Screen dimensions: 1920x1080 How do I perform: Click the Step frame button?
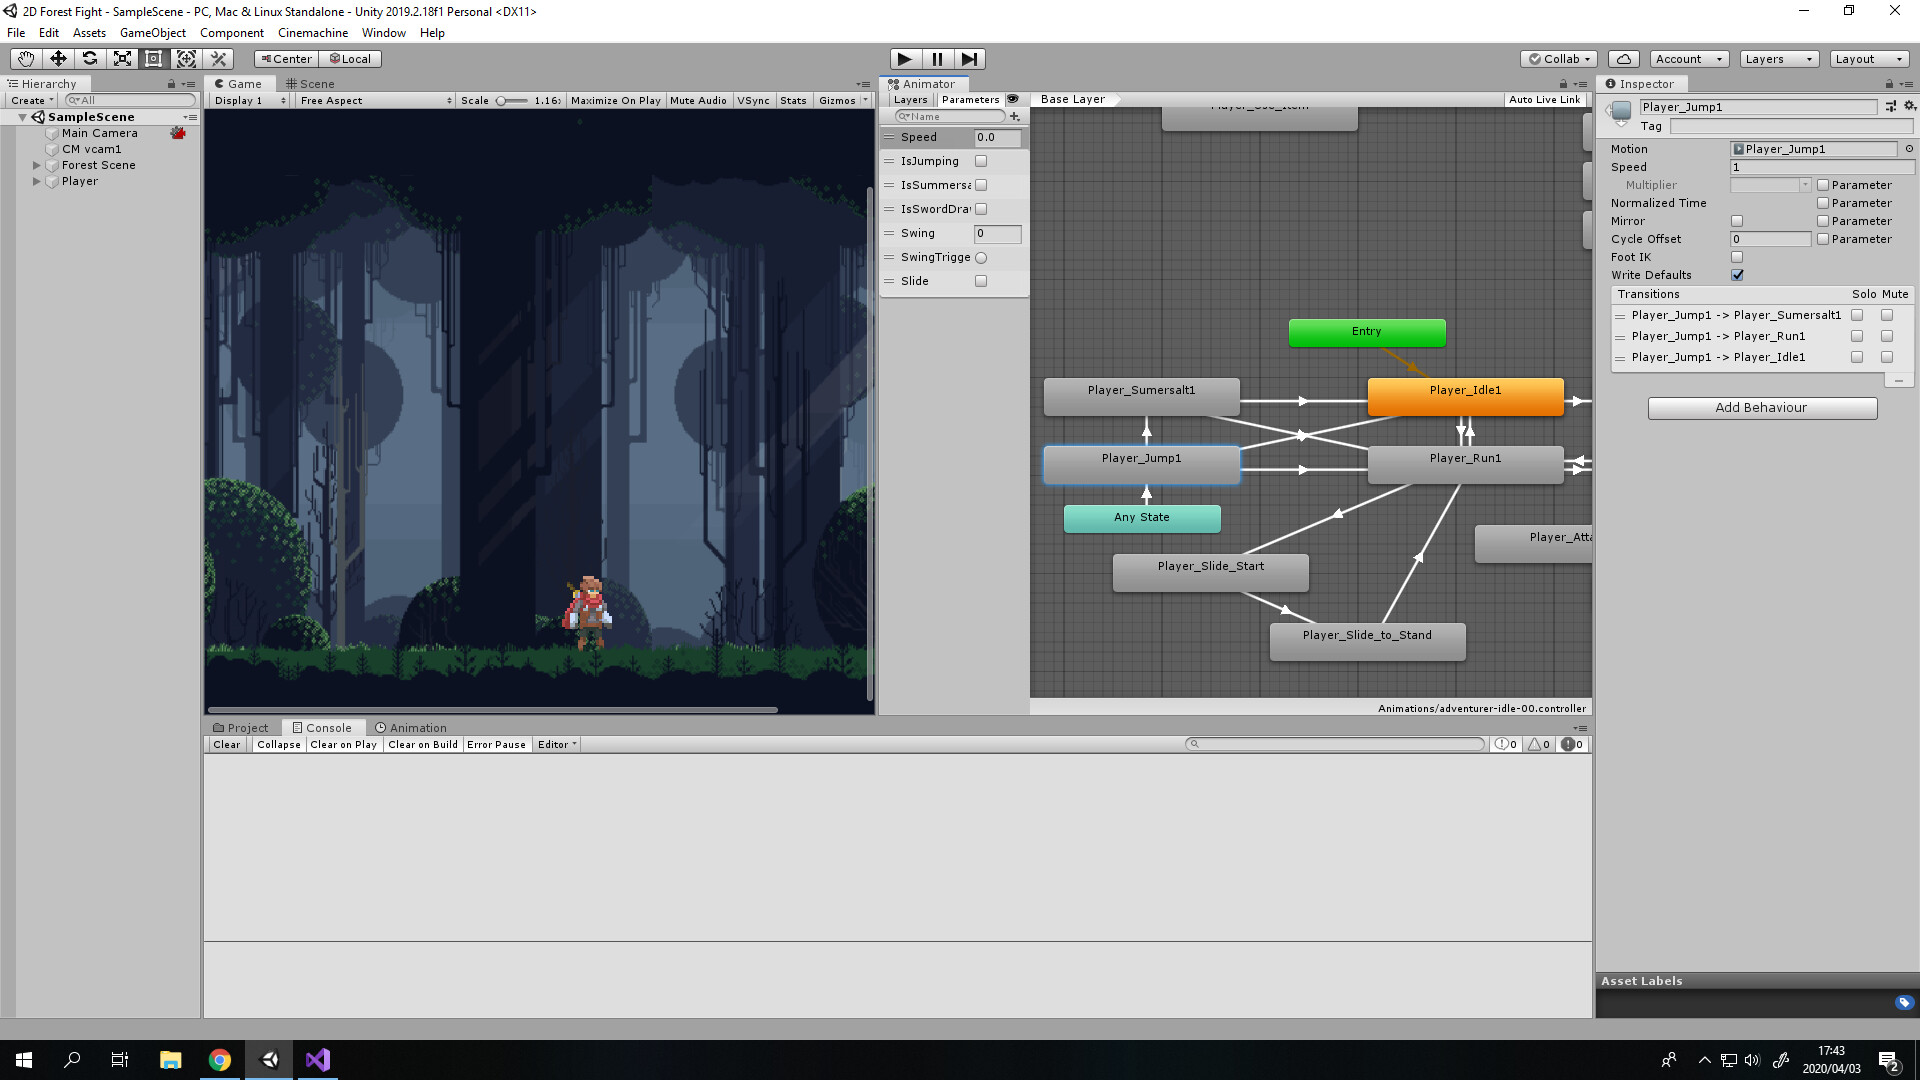[x=969, y=59]
